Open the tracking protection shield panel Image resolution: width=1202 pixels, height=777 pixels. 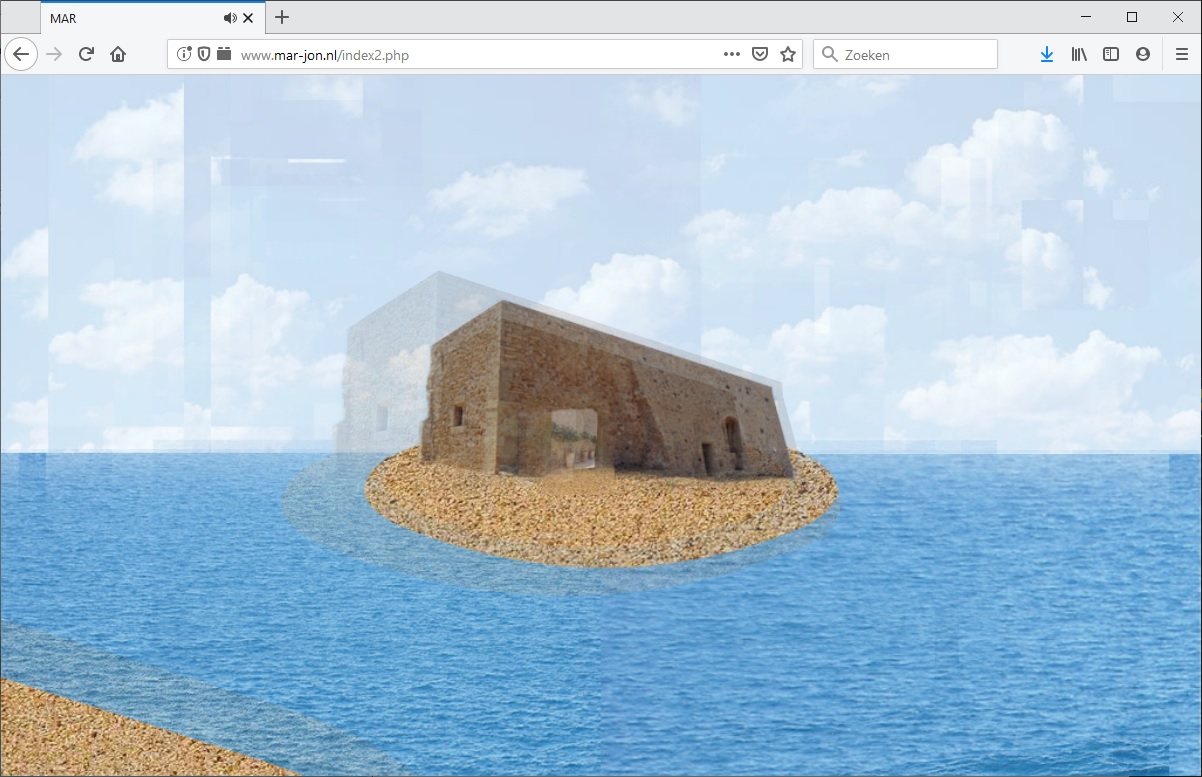point(204,54)
